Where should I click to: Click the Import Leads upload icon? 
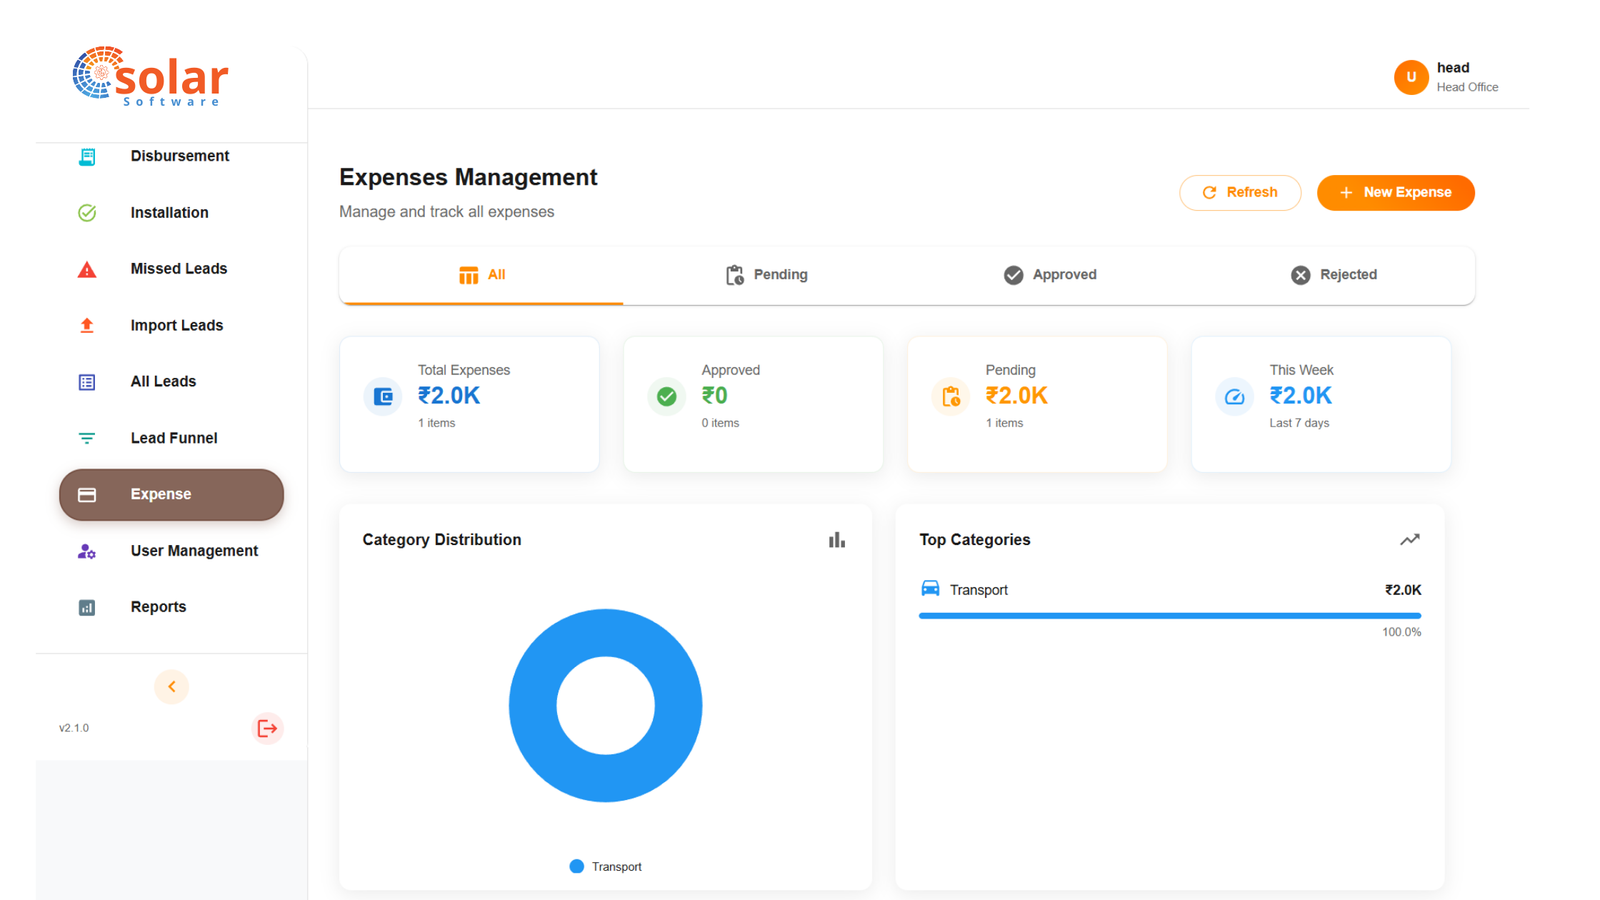coord(87,325)
